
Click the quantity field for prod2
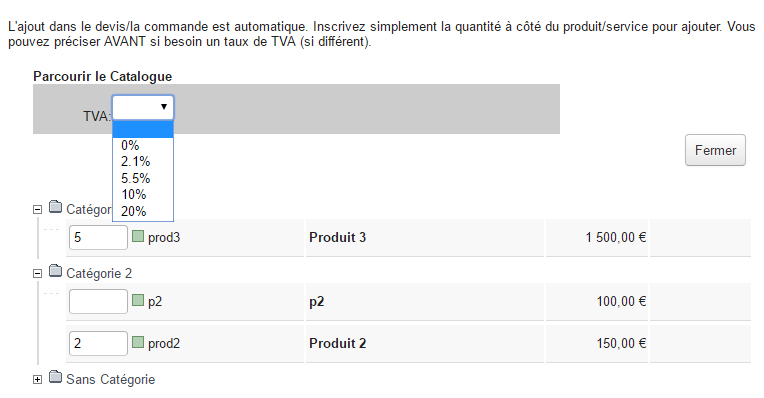point(98,343)
